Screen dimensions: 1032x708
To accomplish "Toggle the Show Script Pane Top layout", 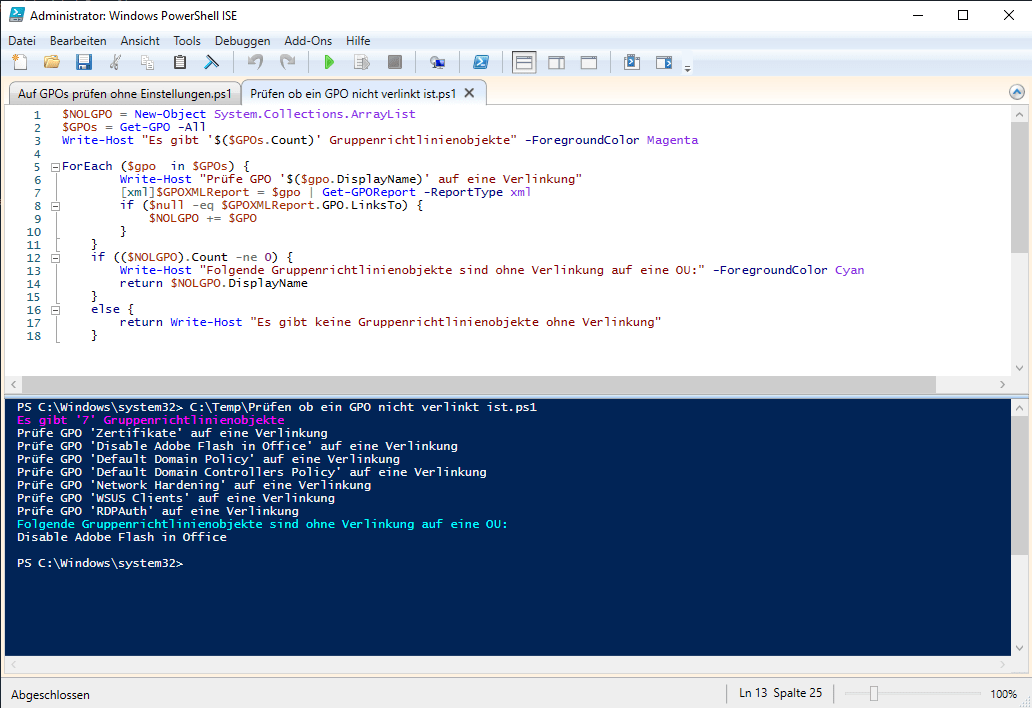I will tap(524, 62).
